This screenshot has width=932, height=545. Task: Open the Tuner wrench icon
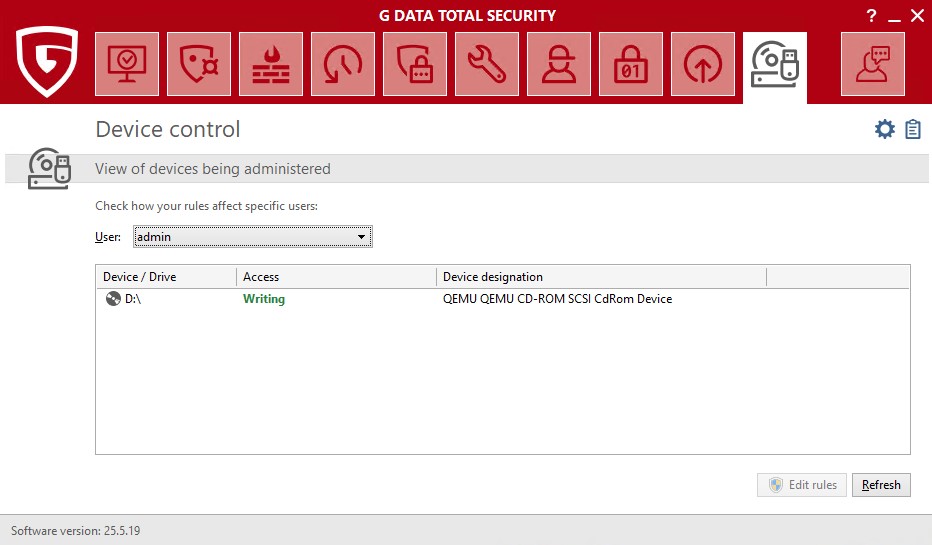click(x=487, y=64)
